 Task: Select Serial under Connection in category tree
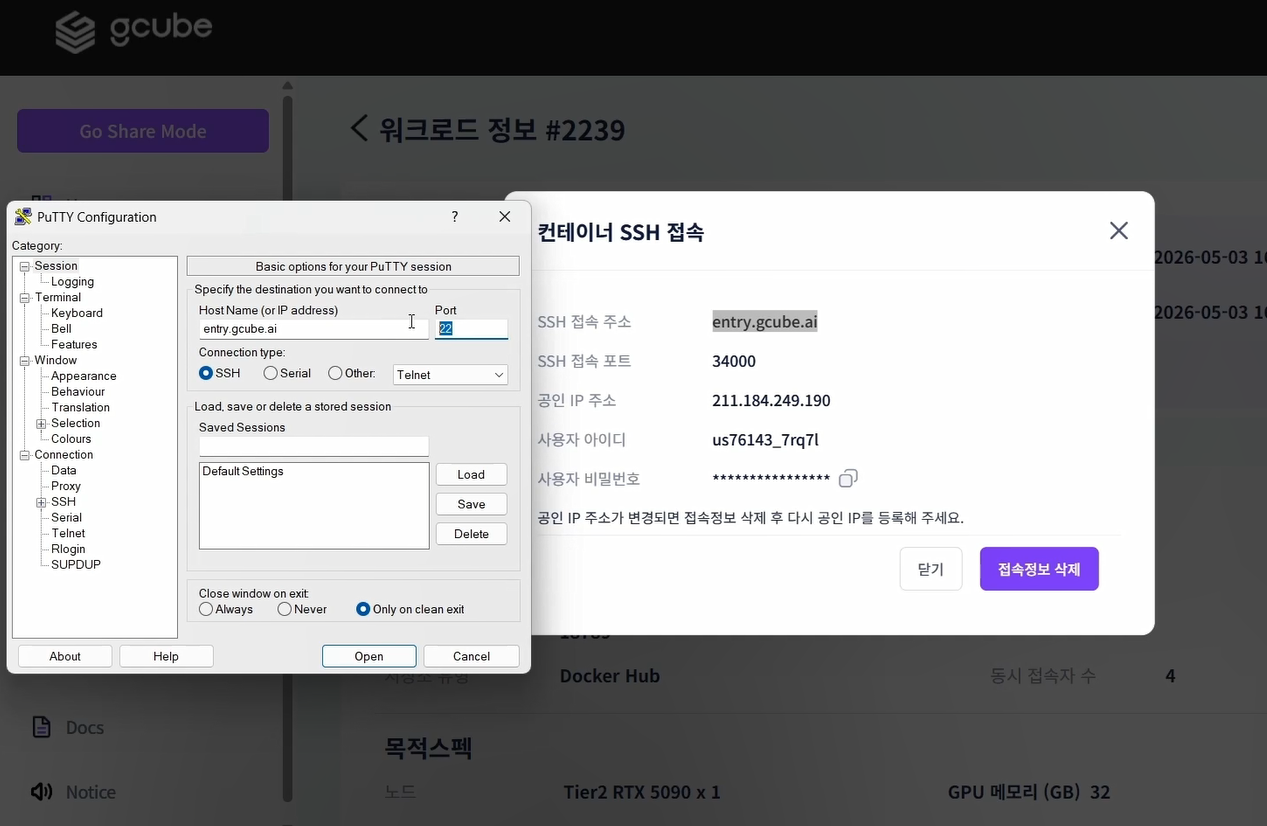click(x=67, y=518)
